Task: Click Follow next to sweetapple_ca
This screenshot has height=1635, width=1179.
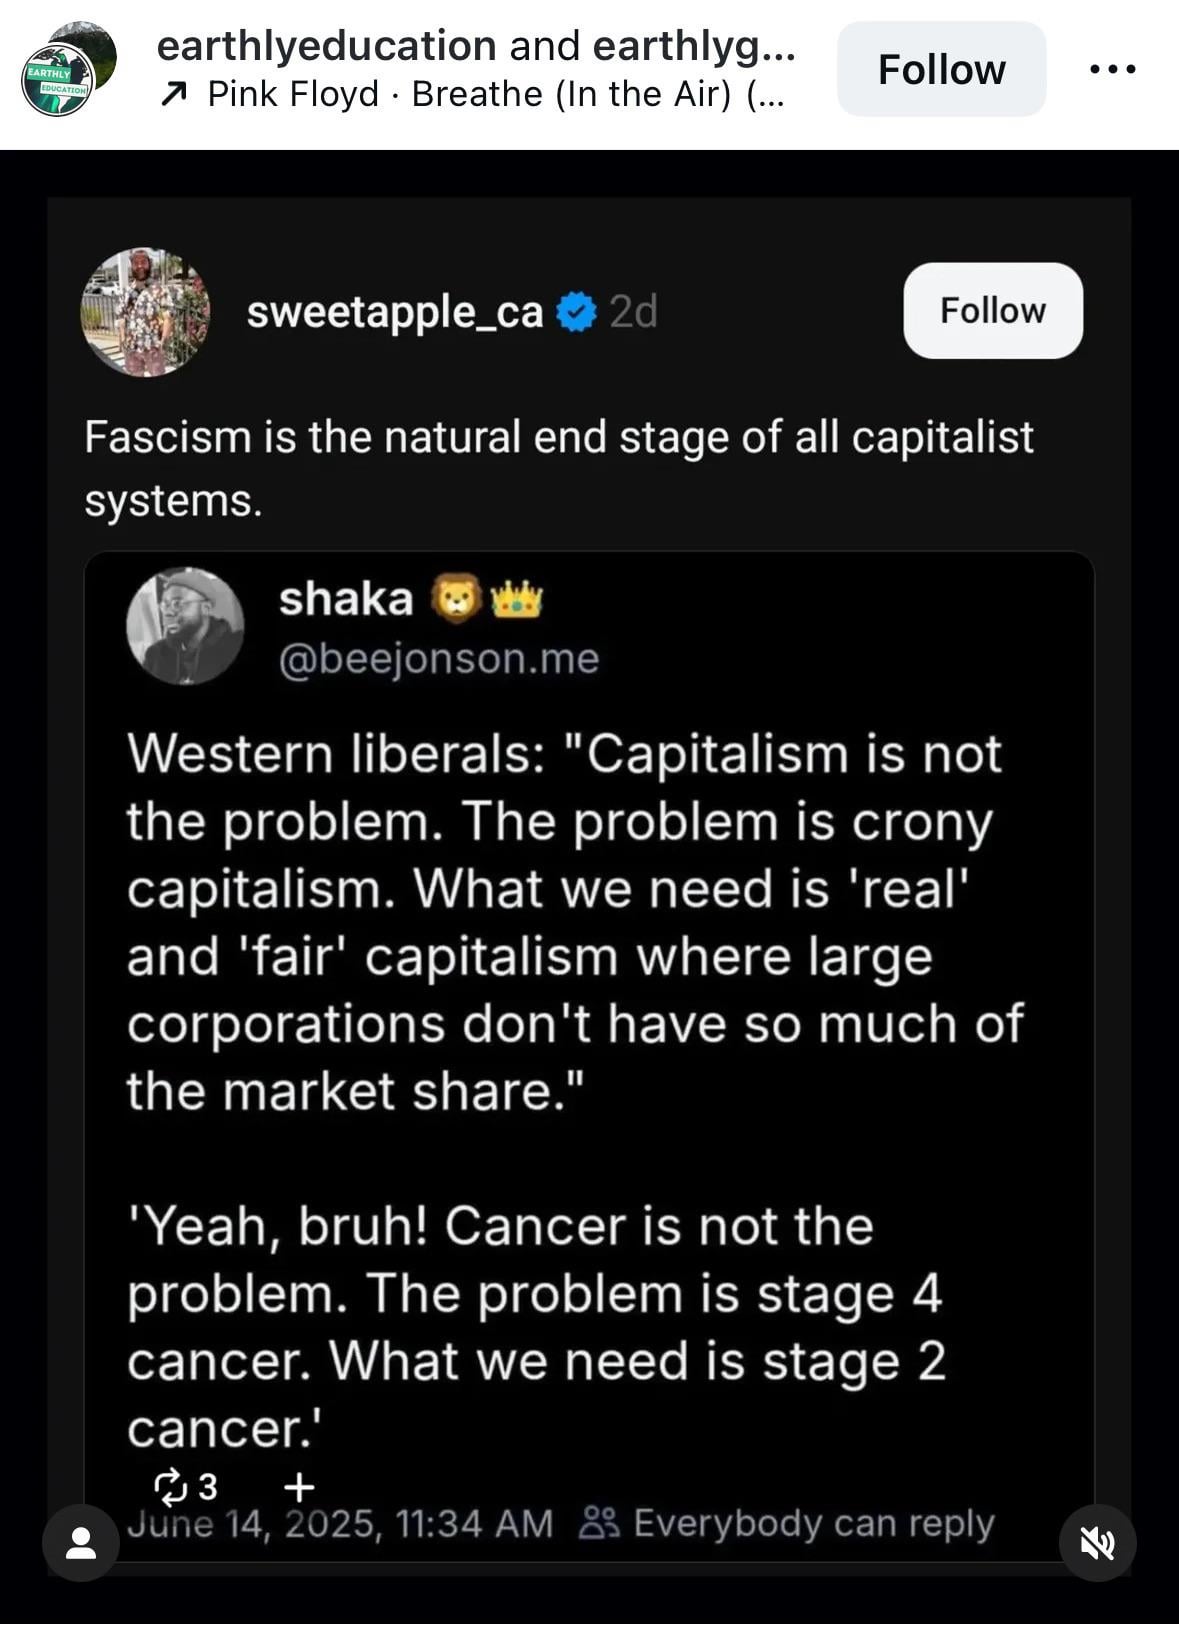Action: 992,310
